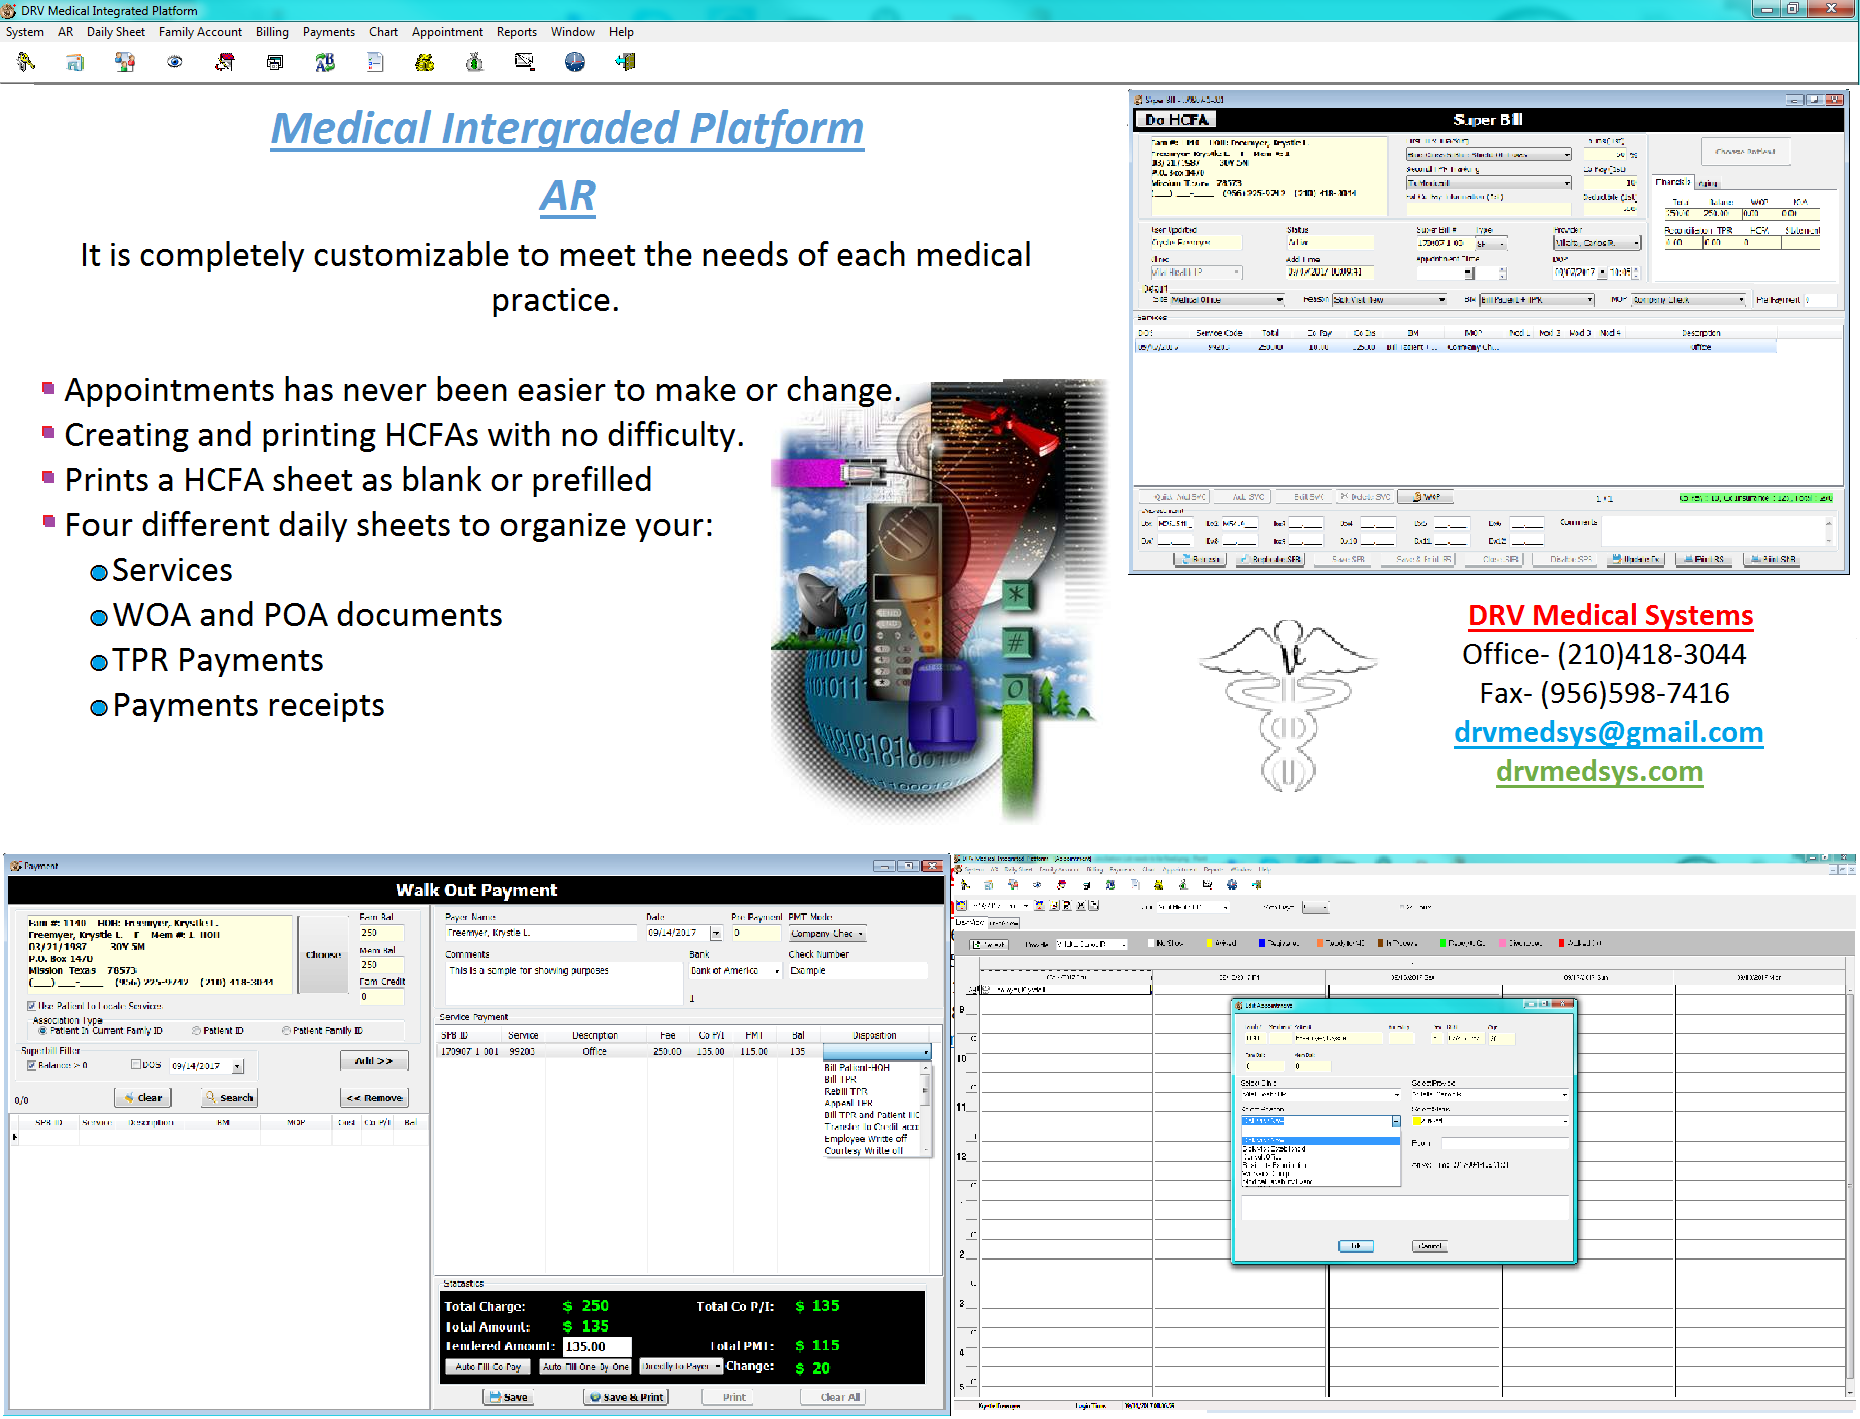Click the Comments box in Payment window
This screenshot has width=1860, height=1419.
(x=563, y=983)
